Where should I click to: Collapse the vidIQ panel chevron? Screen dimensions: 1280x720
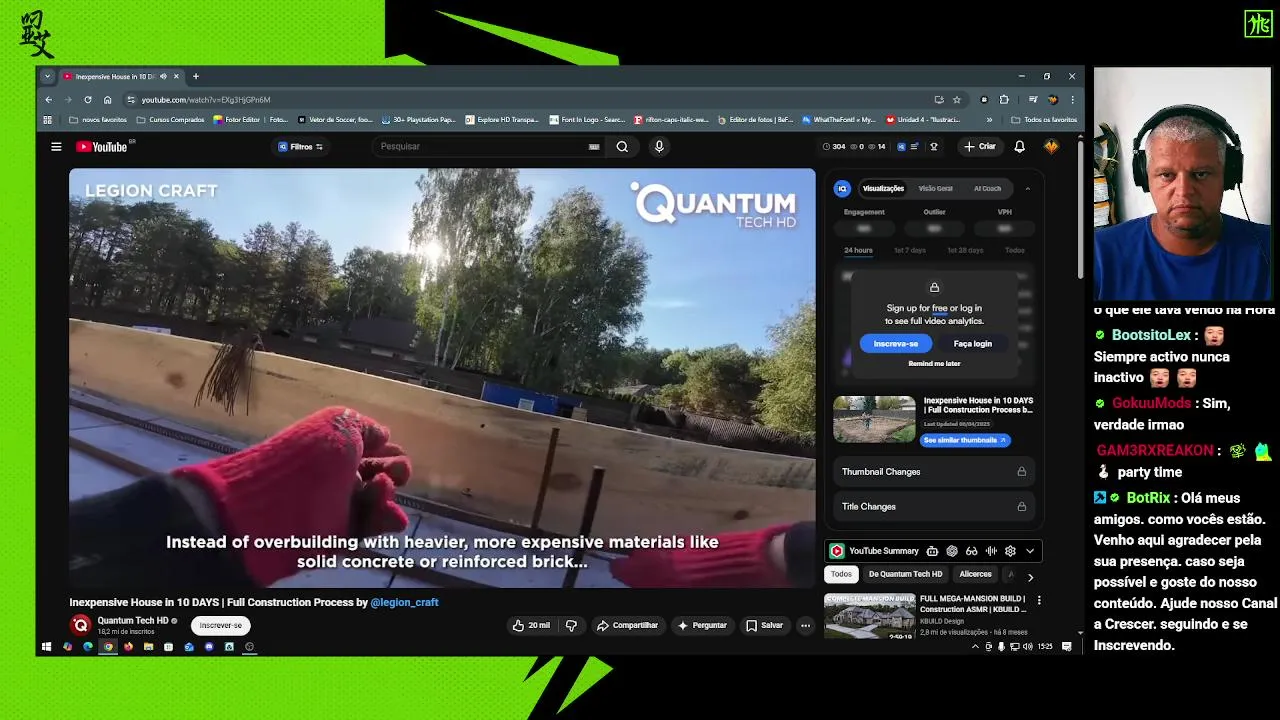coord(1027,188)
